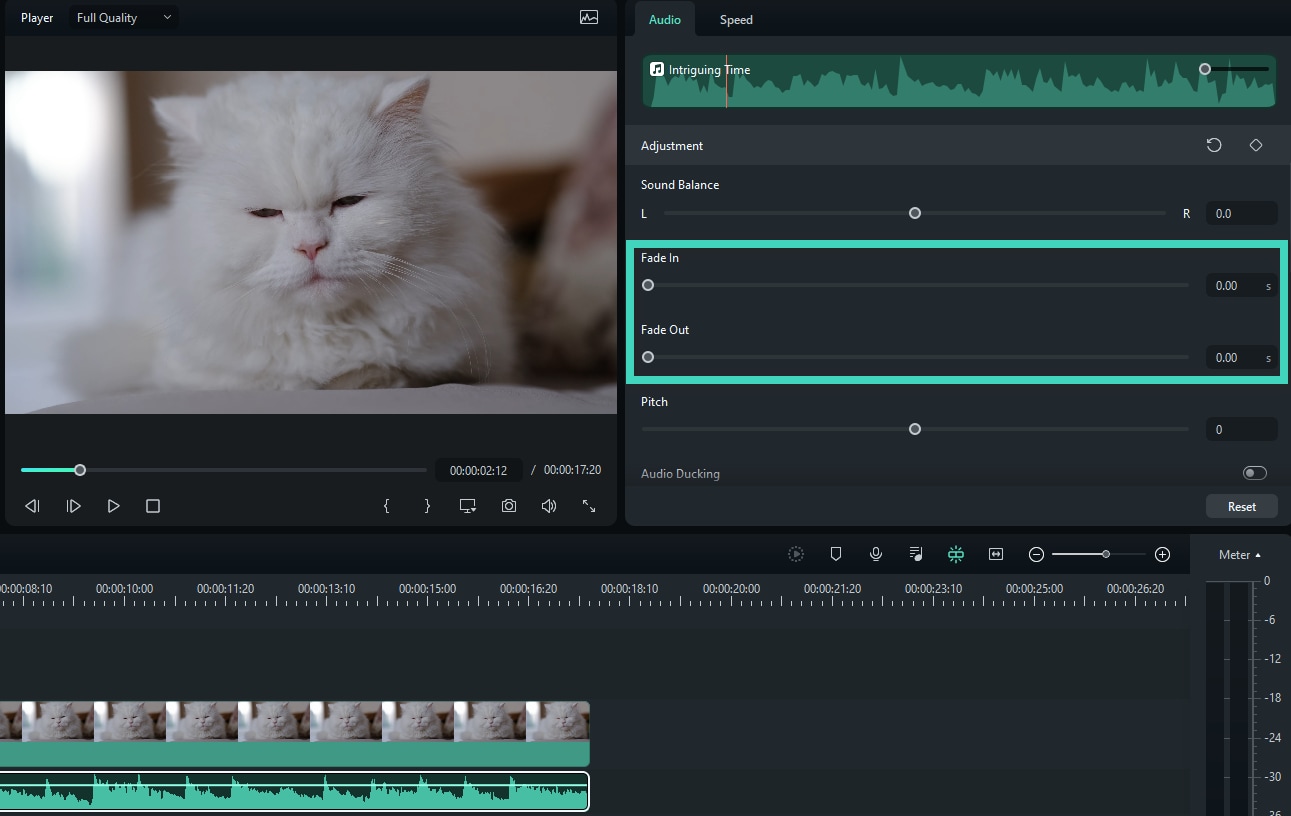
Task: Stop the video playback
Action: tap(153, 506)
